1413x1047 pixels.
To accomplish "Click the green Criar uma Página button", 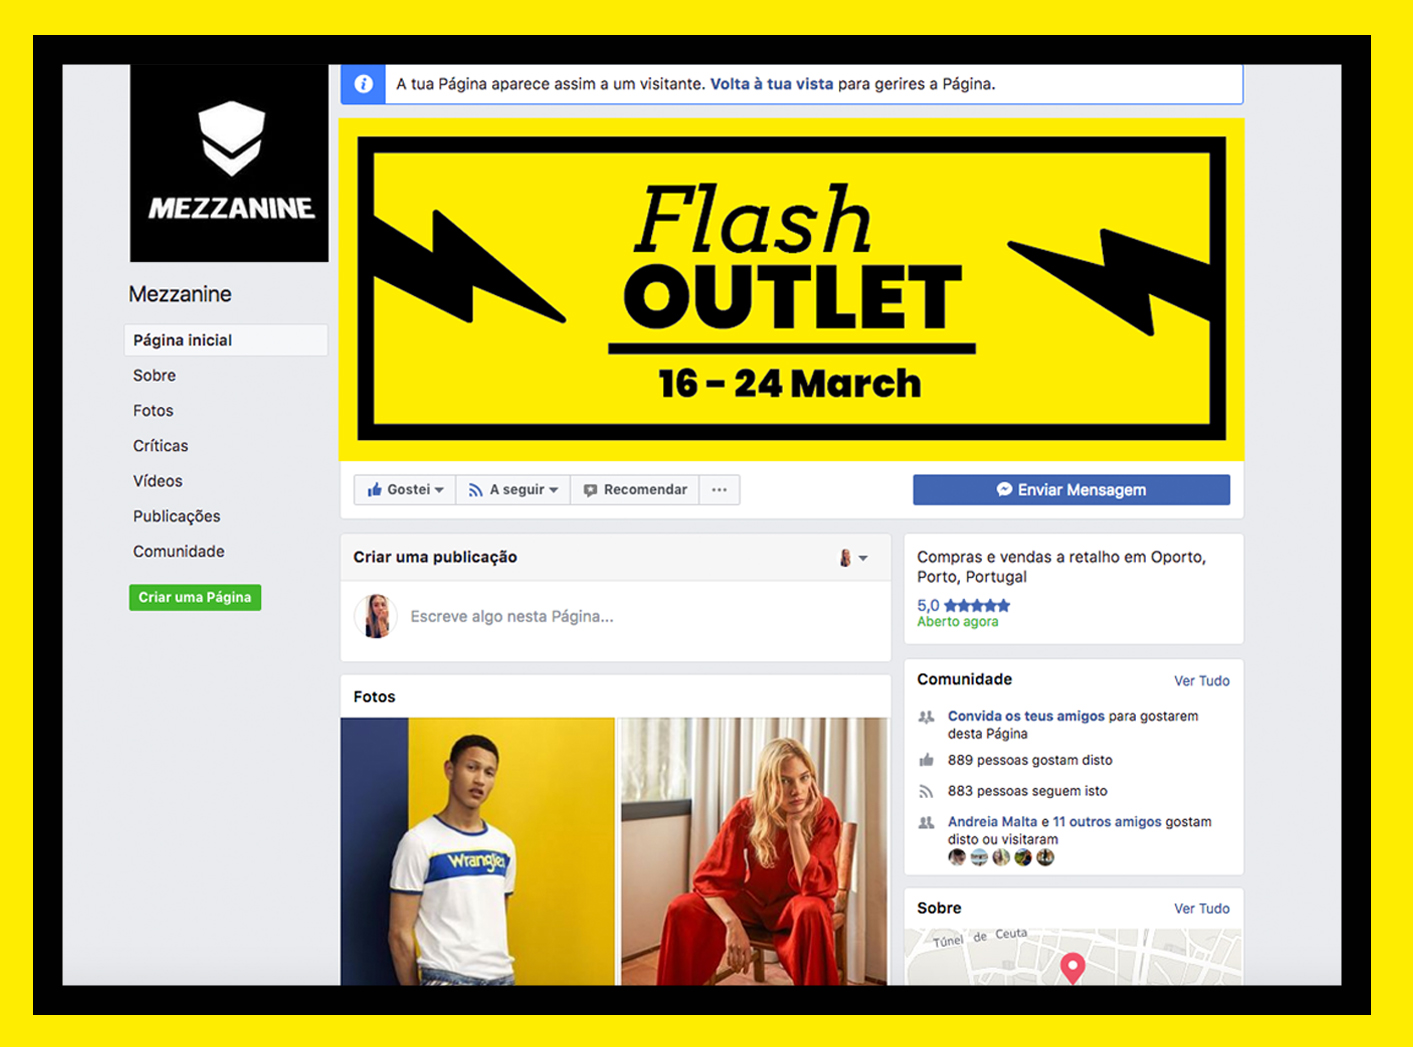I will 195,597.
